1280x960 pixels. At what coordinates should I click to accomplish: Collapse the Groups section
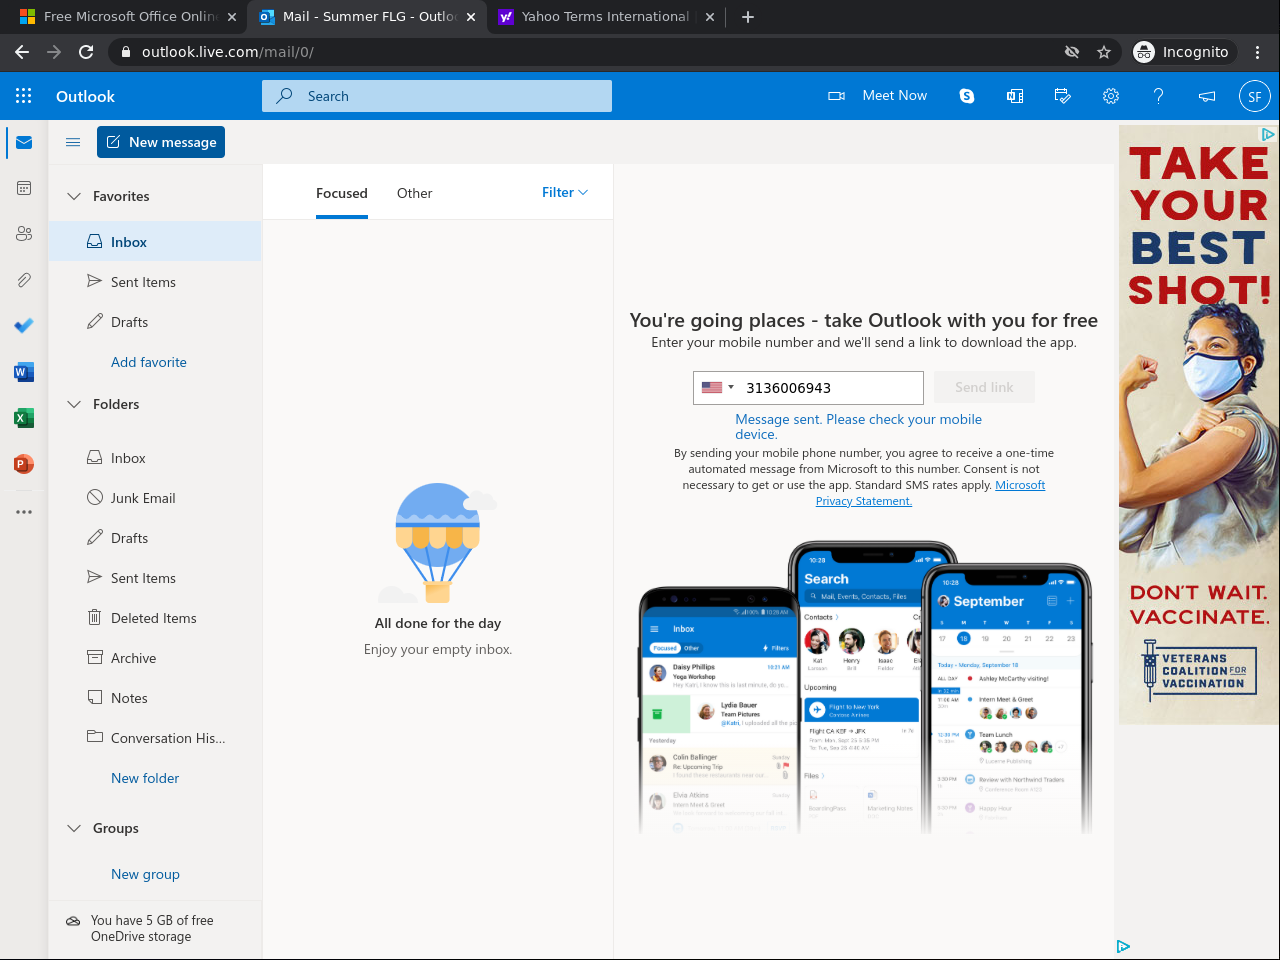74,828
